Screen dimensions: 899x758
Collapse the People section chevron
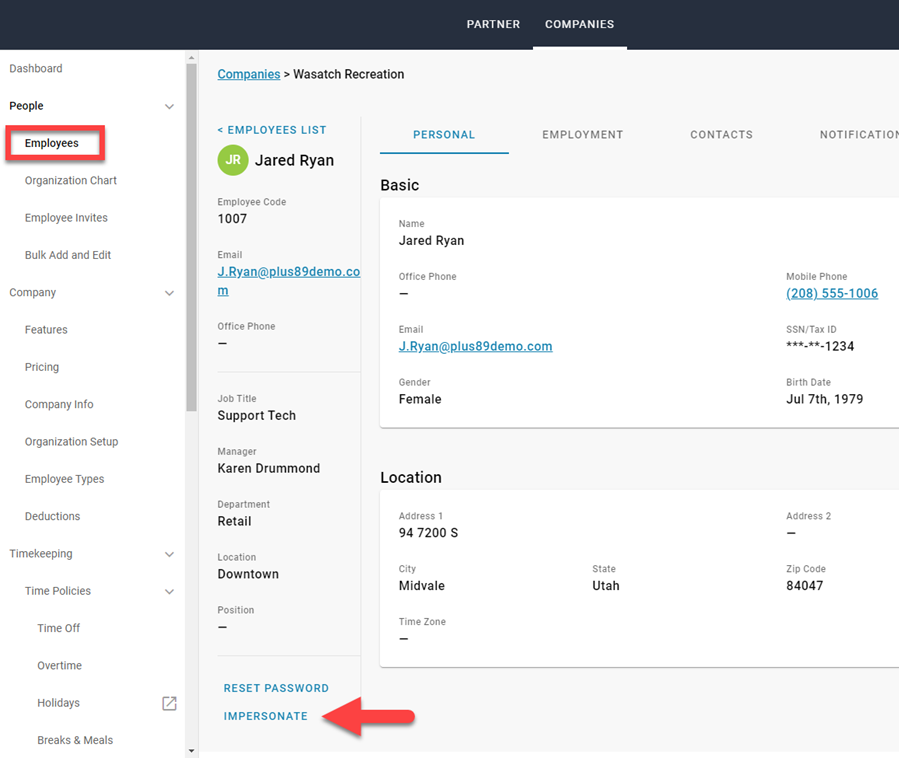pyautogui.click(x=169, y=105)
